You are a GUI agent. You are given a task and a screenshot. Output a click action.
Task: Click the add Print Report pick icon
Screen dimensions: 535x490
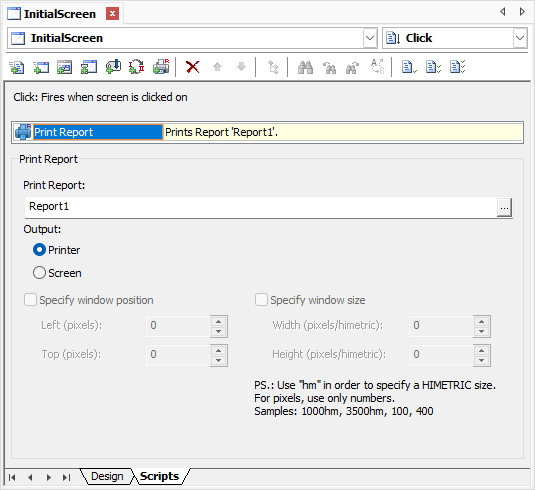point(161,67)
